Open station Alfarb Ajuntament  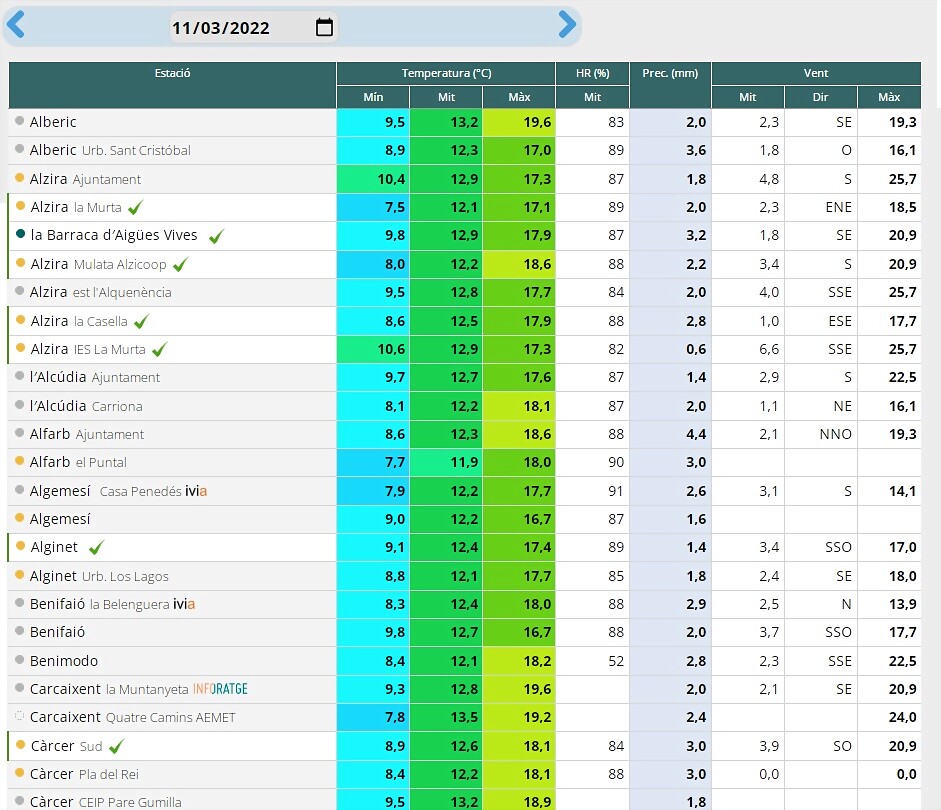[87, 434]
